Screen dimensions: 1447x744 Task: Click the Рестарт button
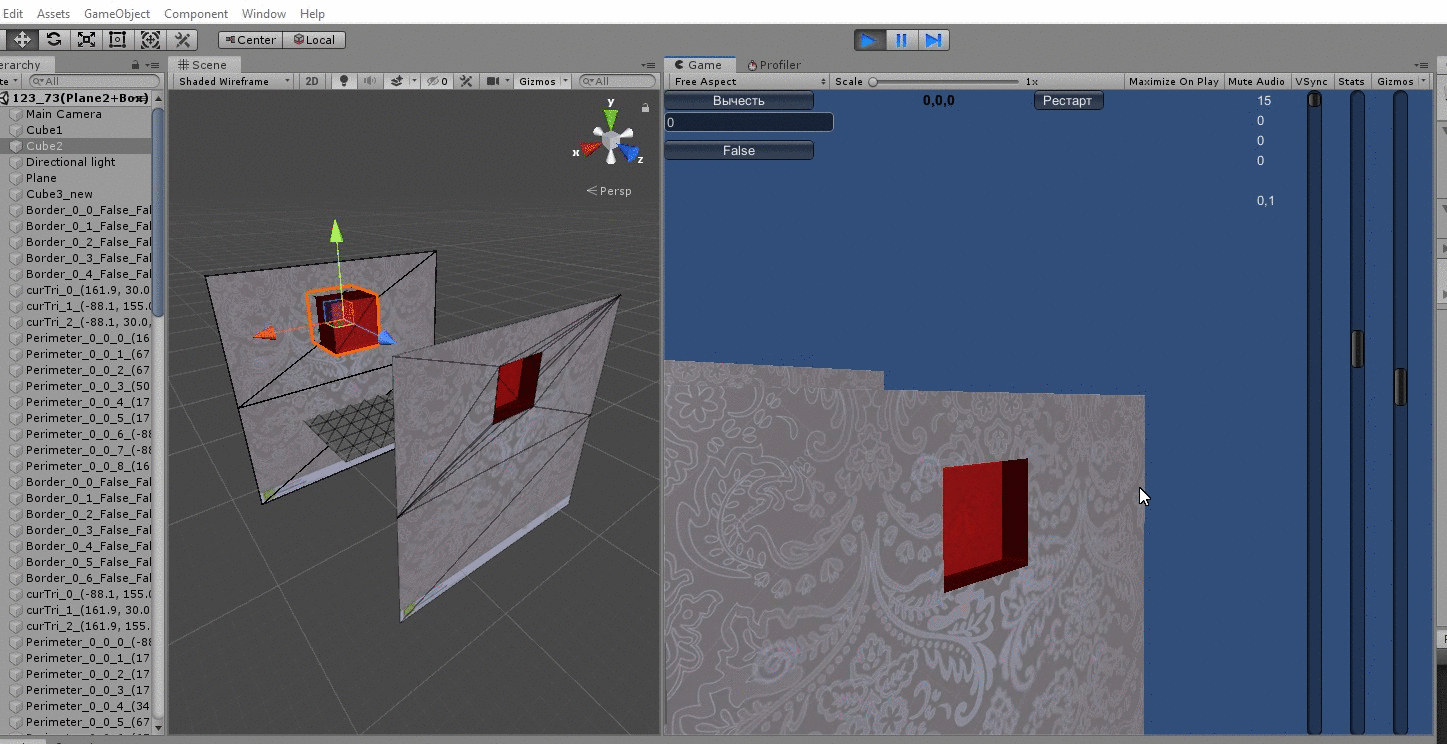coord(1067,101)
